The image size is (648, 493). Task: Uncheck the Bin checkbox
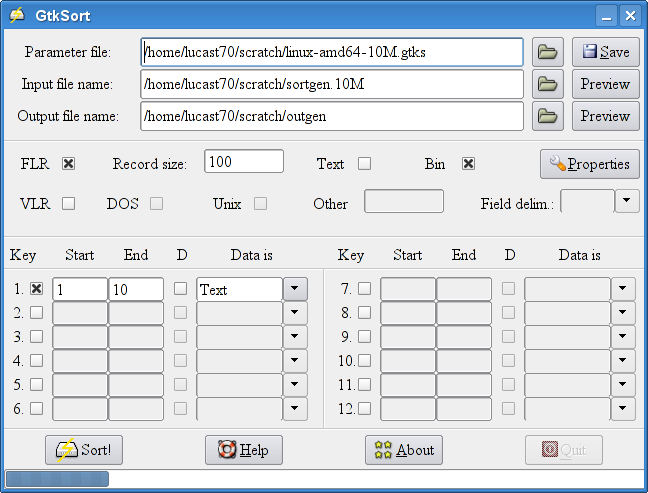click(x=468, y=164)
